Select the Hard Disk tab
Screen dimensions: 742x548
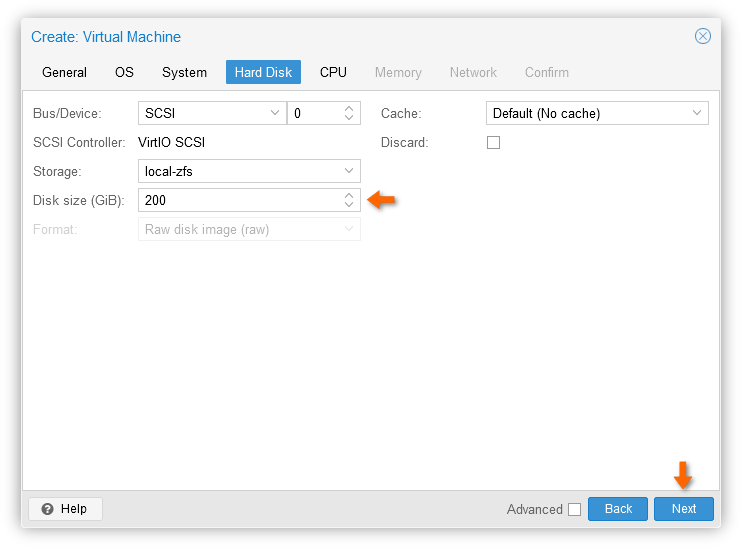[x=263, y=72]
